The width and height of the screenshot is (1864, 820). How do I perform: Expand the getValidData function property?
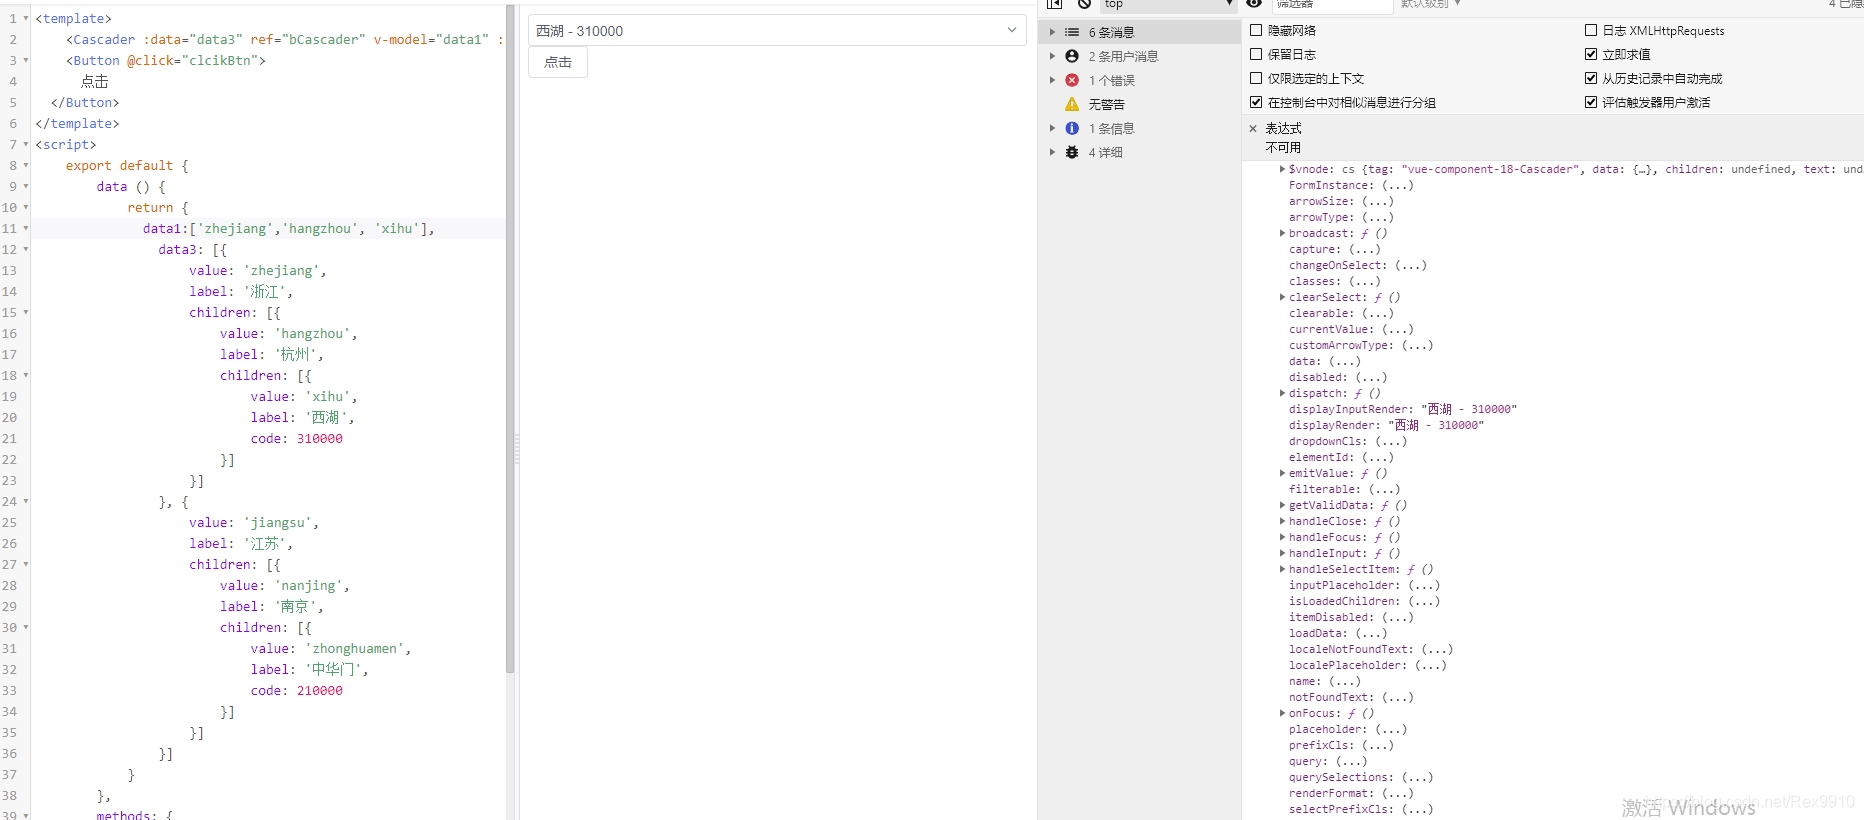pos(1282,505)
